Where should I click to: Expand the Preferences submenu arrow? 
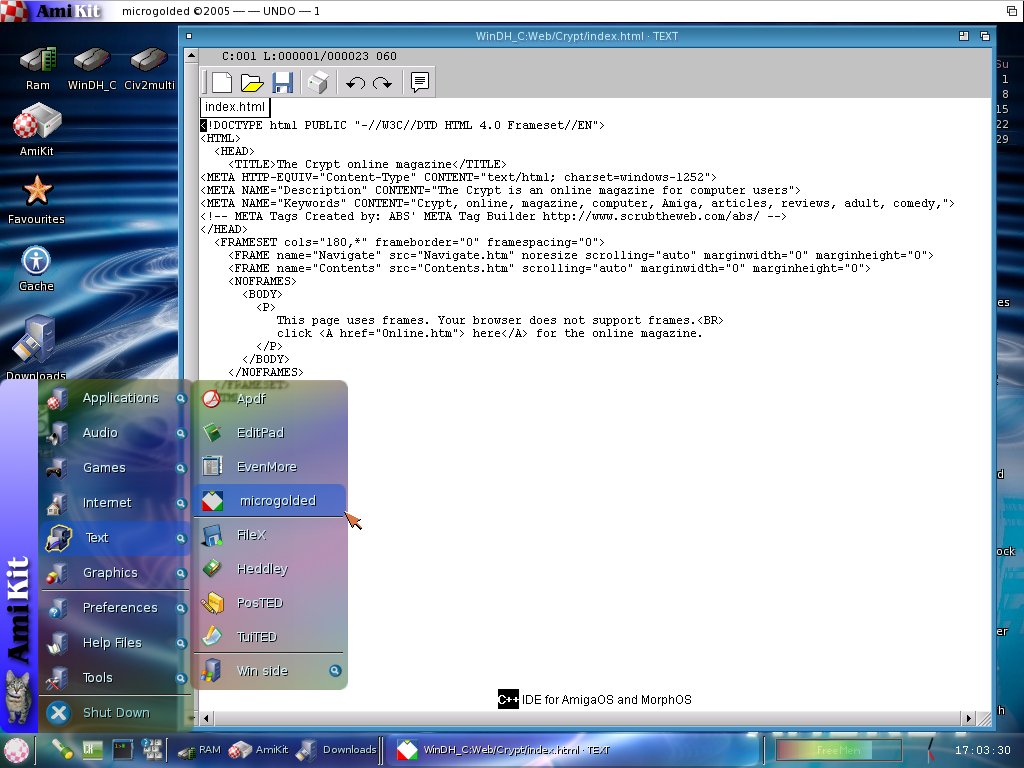pos(181,608)
